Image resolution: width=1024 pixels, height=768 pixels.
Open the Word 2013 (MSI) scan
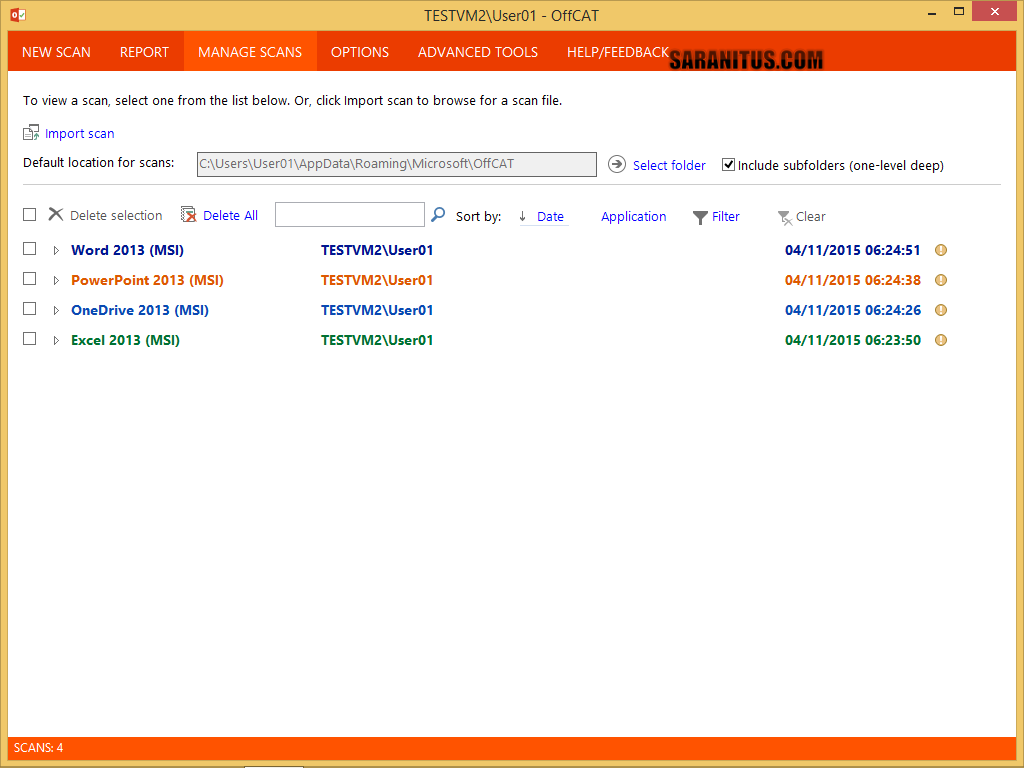127,250
